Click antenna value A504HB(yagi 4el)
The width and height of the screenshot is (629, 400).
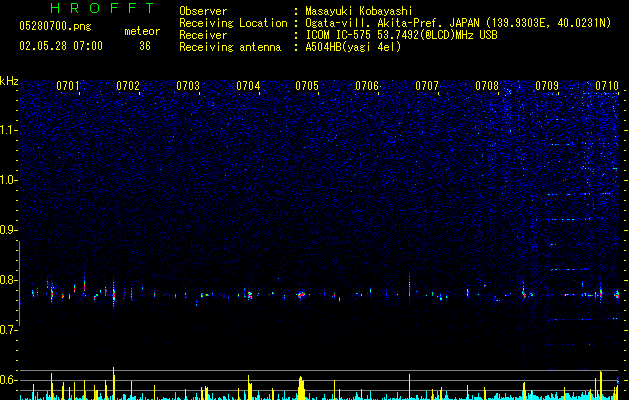[x=353, y=47]
